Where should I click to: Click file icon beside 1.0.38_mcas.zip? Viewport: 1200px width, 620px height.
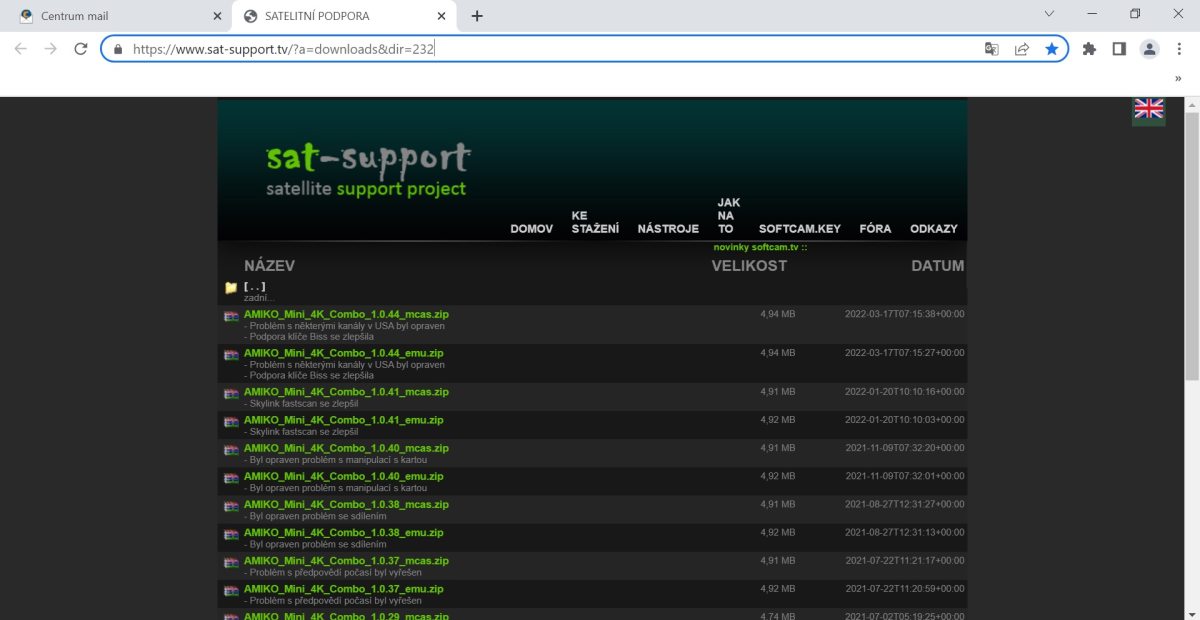[x=231, y=505]
